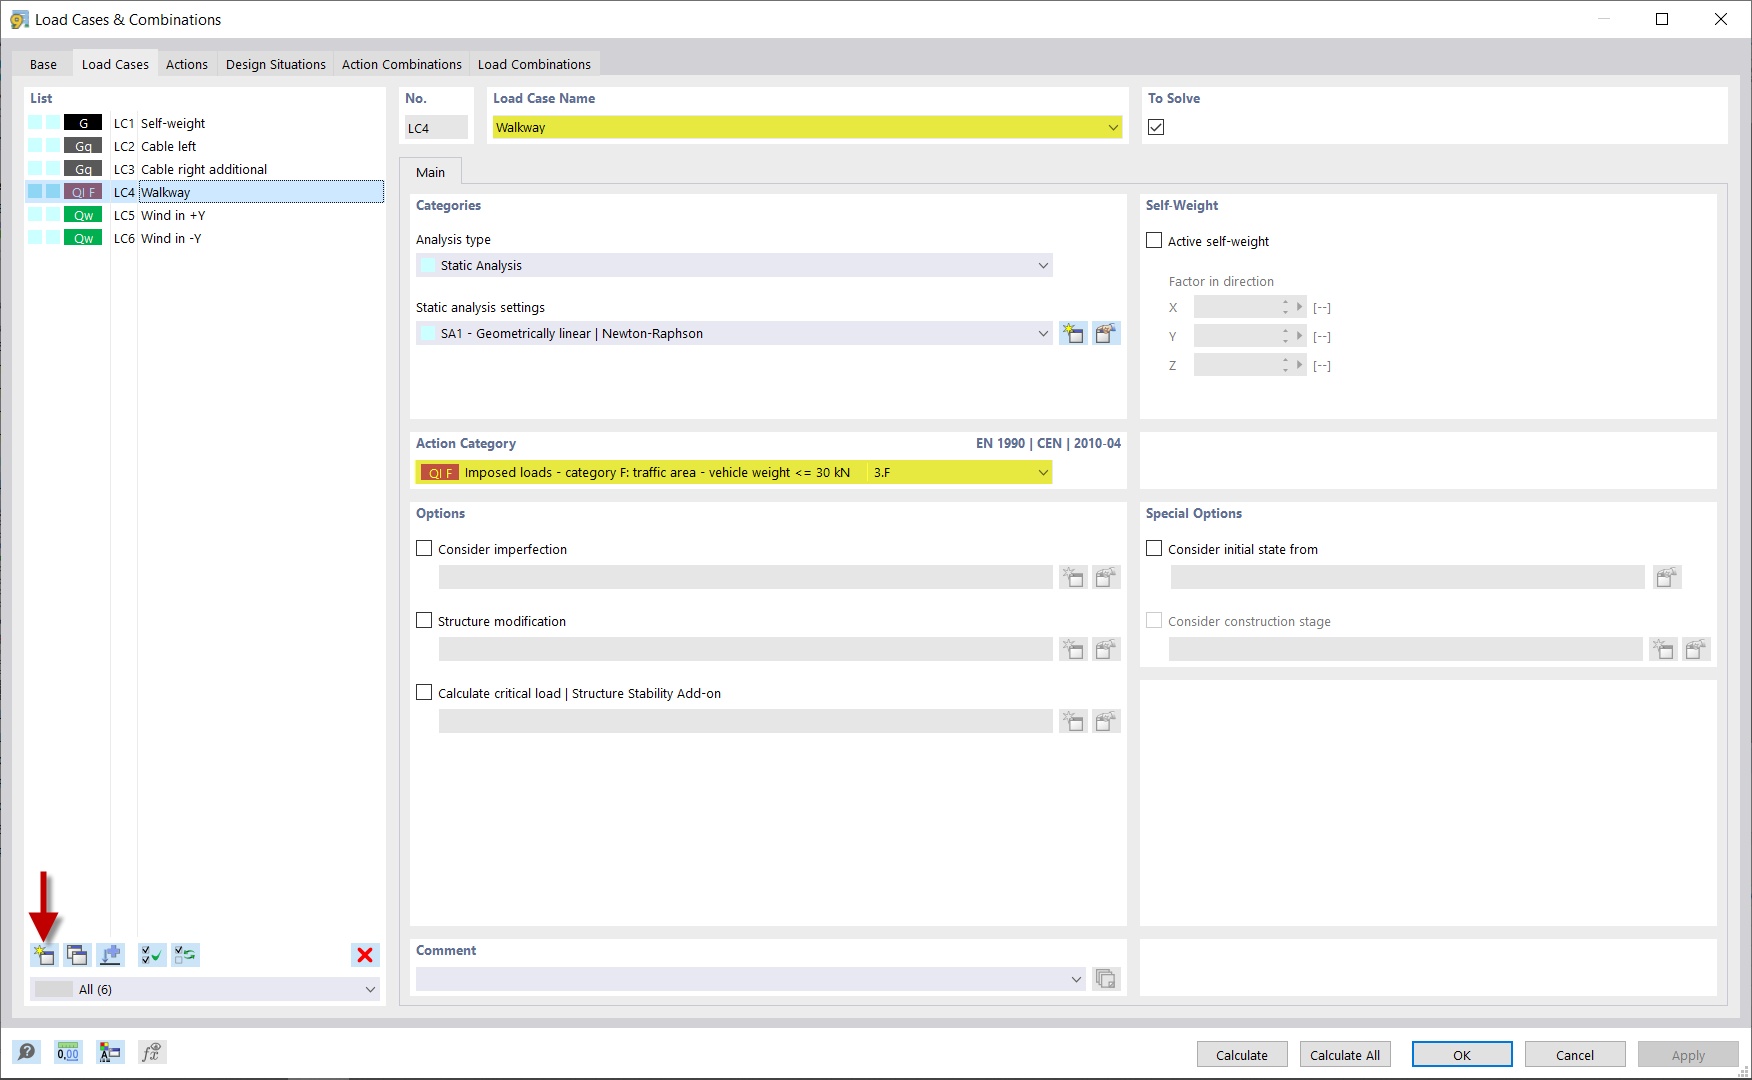
Task: Tick the Consider imperfection checkbox
Action: pos(424,549)
